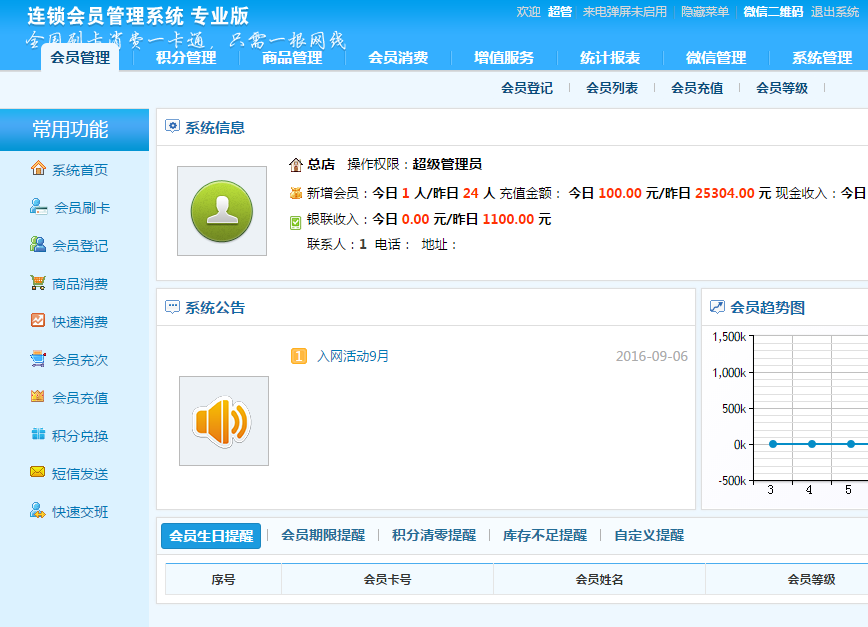Switch to the 会员生日提醒 tab
Image resolution: width=868 pixels, height=627 pixels.
click(211, 536)
